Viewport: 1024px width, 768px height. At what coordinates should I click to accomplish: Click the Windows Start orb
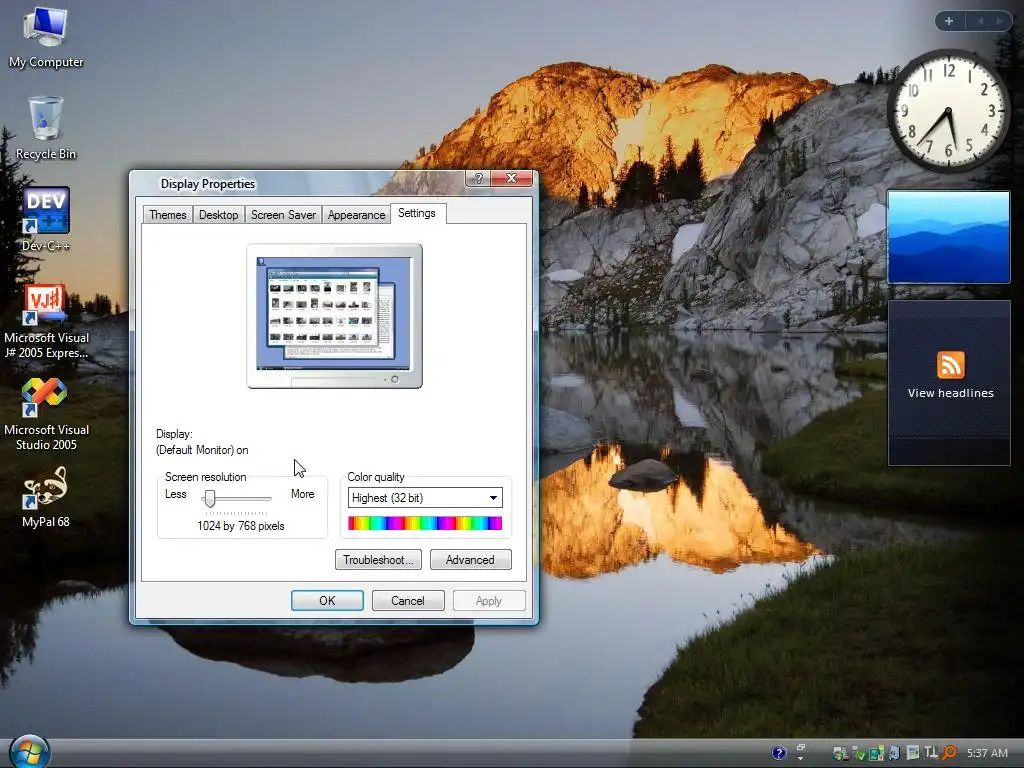coord(30,752)
